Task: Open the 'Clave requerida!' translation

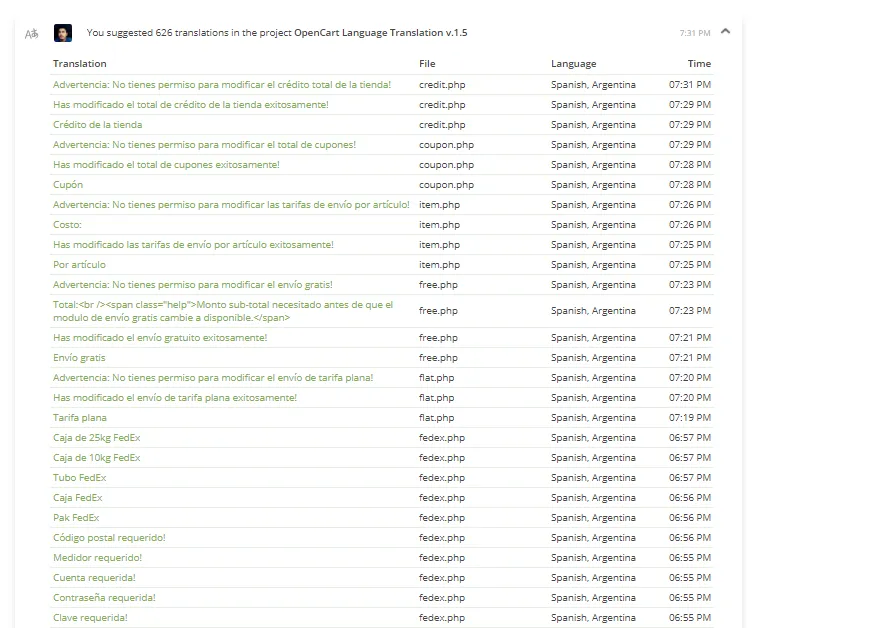Action: tap(90, 617)
